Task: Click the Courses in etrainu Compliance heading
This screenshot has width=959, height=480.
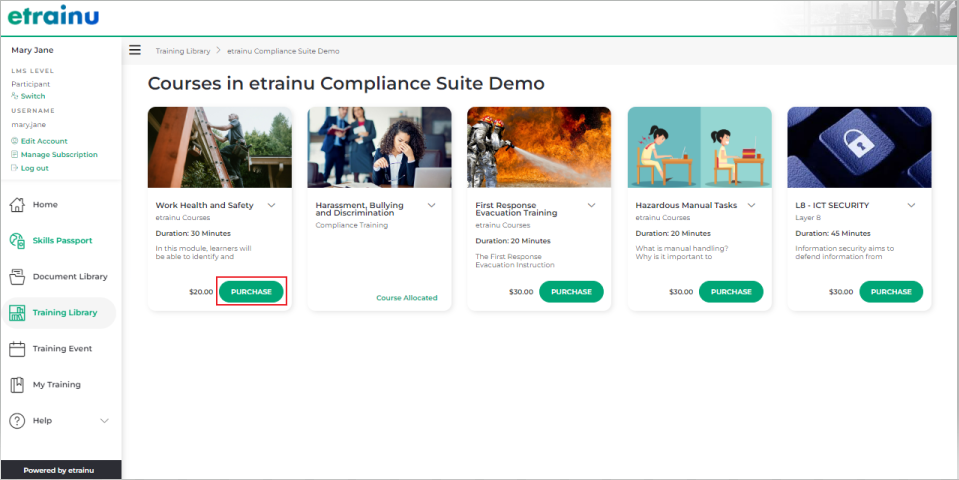Action: coord(346,83)
